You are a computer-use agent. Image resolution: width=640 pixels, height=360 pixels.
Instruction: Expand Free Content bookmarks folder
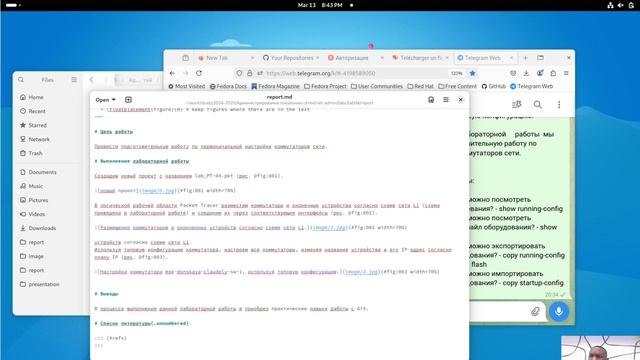[x=457, y=86]
